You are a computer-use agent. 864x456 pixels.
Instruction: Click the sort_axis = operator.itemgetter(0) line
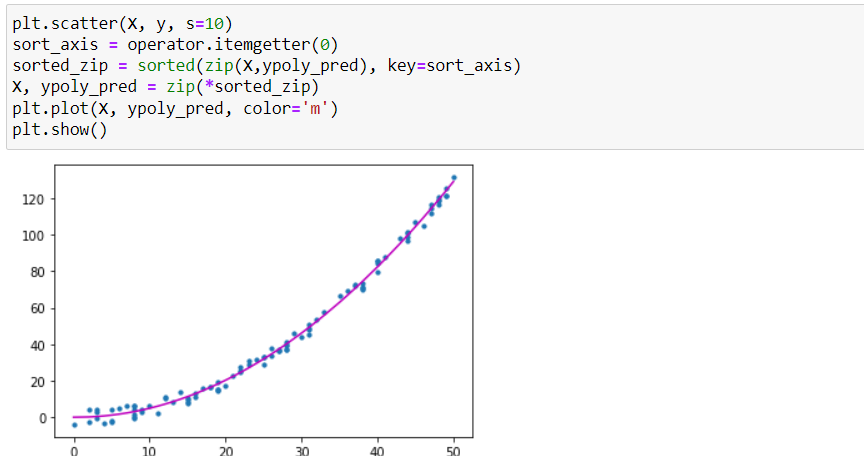175,45
